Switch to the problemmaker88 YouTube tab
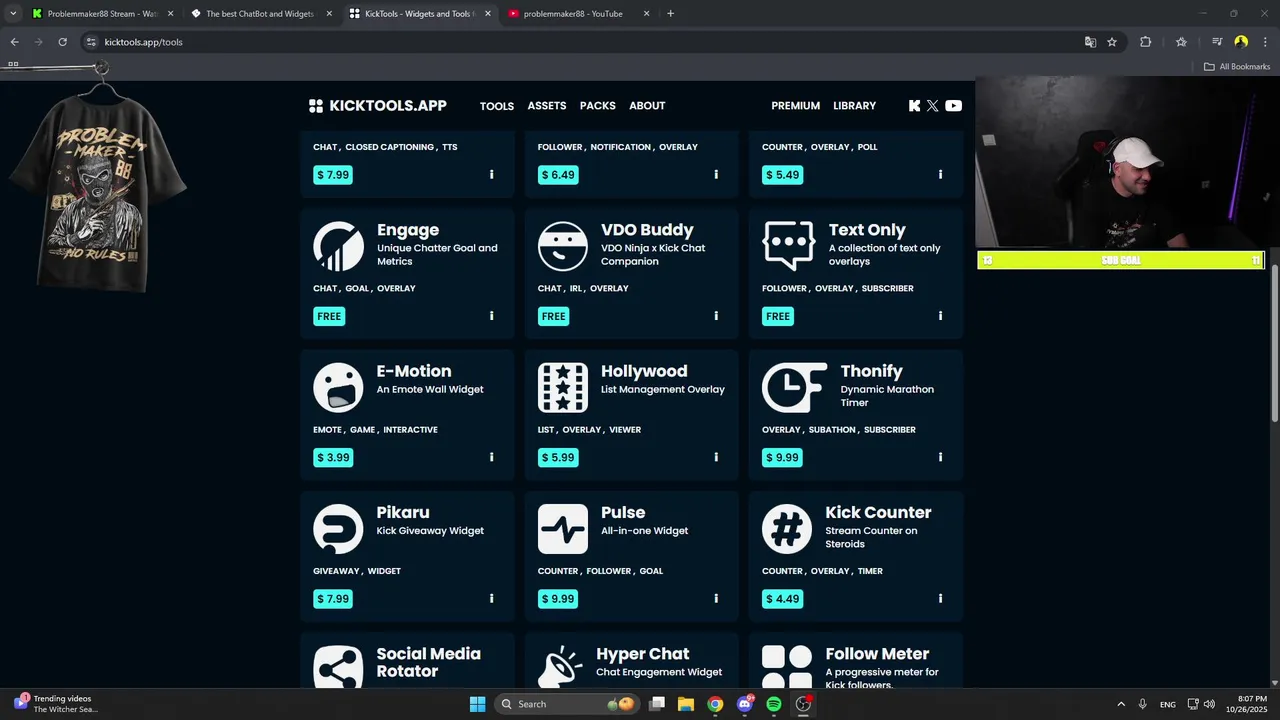 tap(580, 14)
